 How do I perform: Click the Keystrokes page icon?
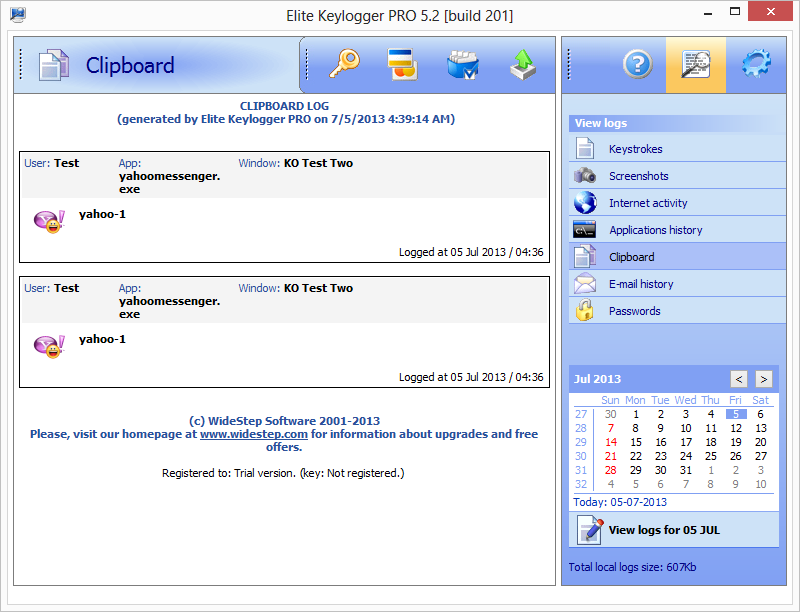[585, 148]
